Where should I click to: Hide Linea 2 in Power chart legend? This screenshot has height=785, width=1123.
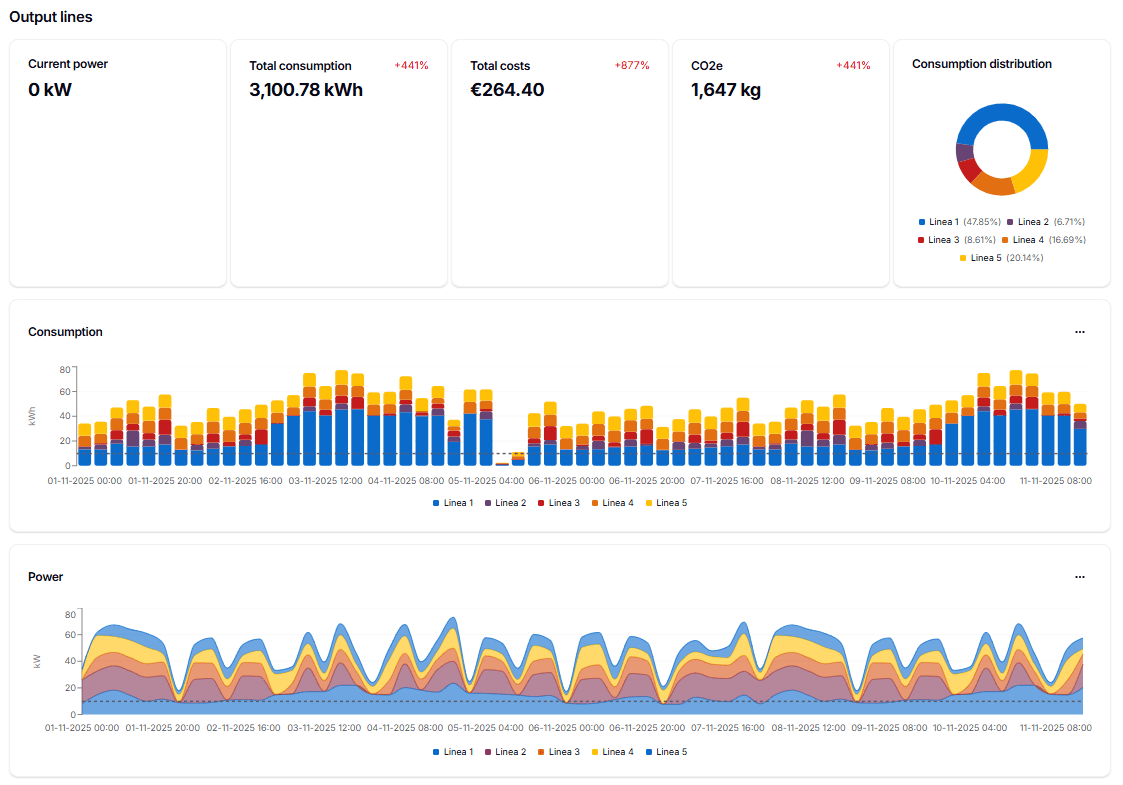click(505, 752)
